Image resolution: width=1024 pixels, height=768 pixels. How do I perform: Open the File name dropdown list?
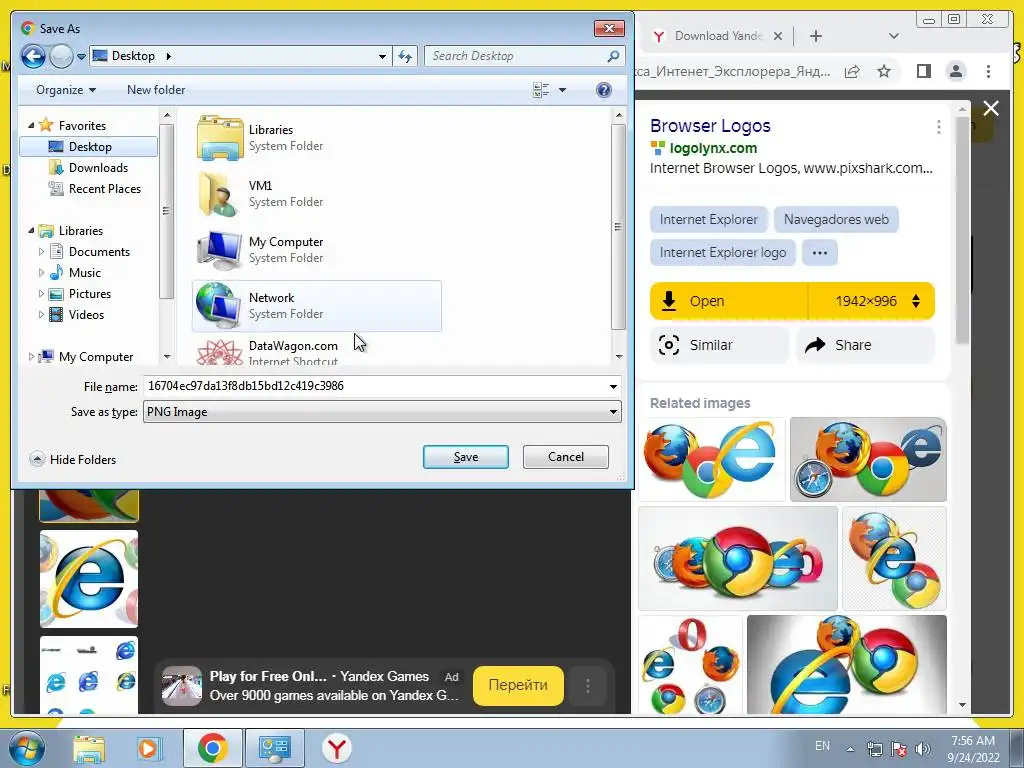point(613,387)
